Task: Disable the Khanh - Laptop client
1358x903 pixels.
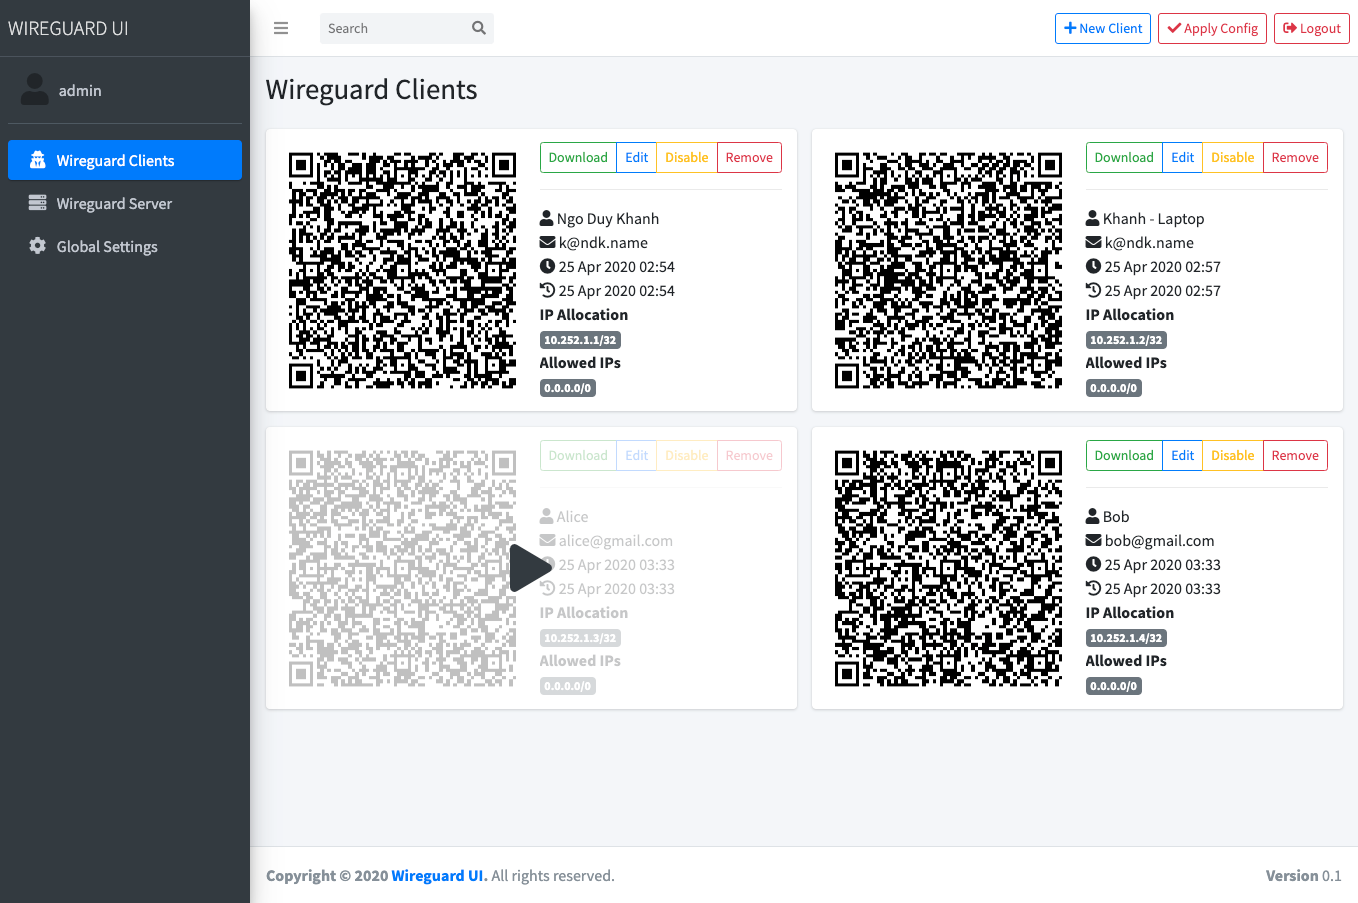Action: (x=1232, y=157)
